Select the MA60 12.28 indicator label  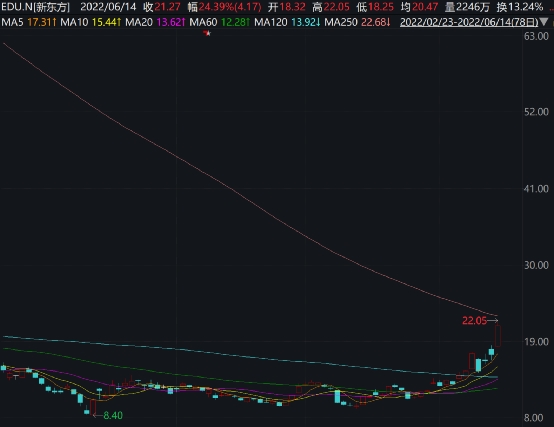(220, 23)
